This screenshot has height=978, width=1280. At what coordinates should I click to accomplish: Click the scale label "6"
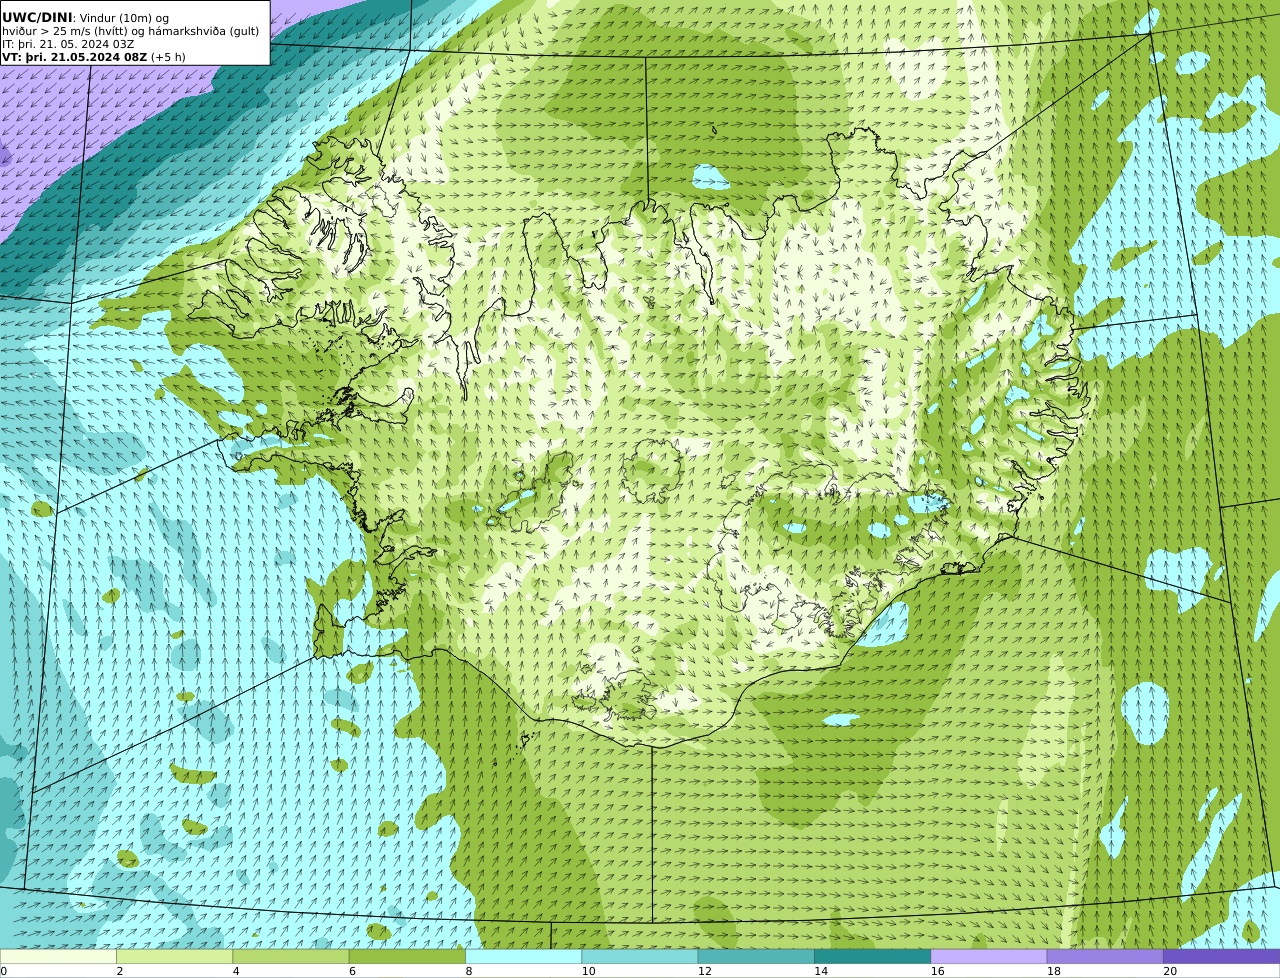click(x=352, y=971)
